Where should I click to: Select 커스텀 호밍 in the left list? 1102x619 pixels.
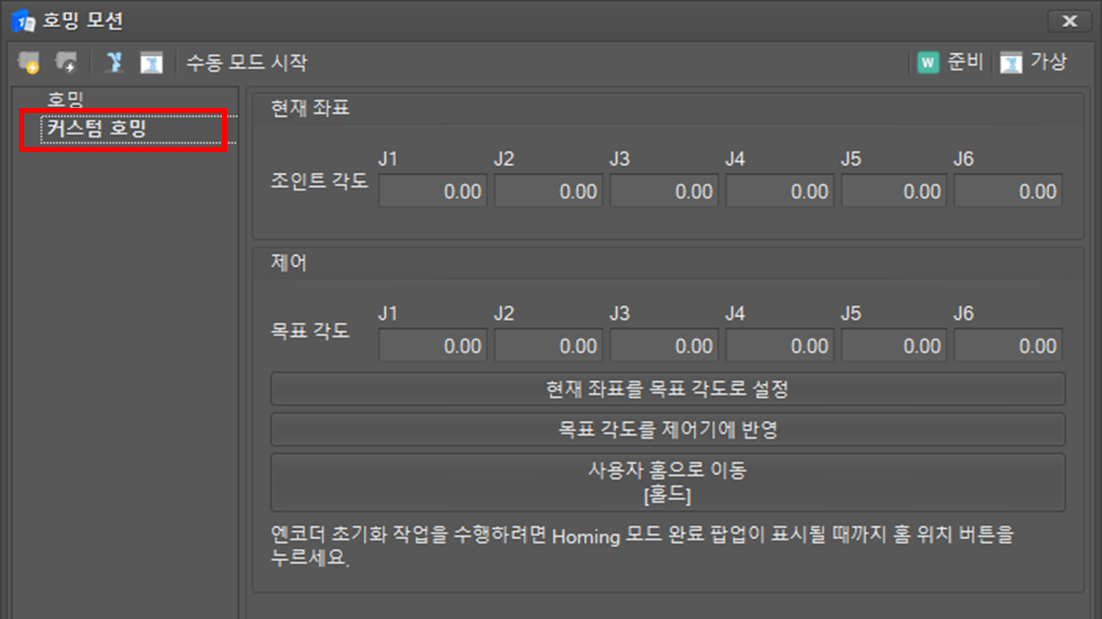point(97,129)
